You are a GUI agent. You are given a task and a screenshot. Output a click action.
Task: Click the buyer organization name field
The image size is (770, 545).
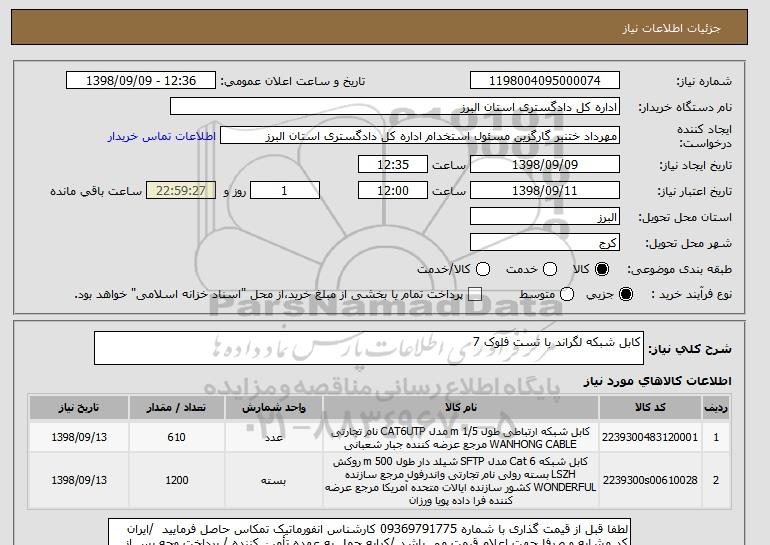(395, 107)
